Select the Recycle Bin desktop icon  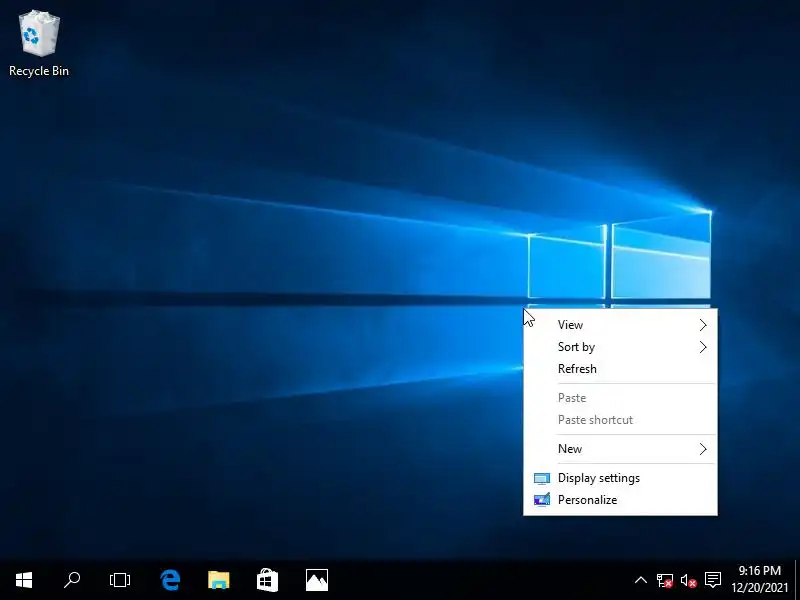[39, 44]
